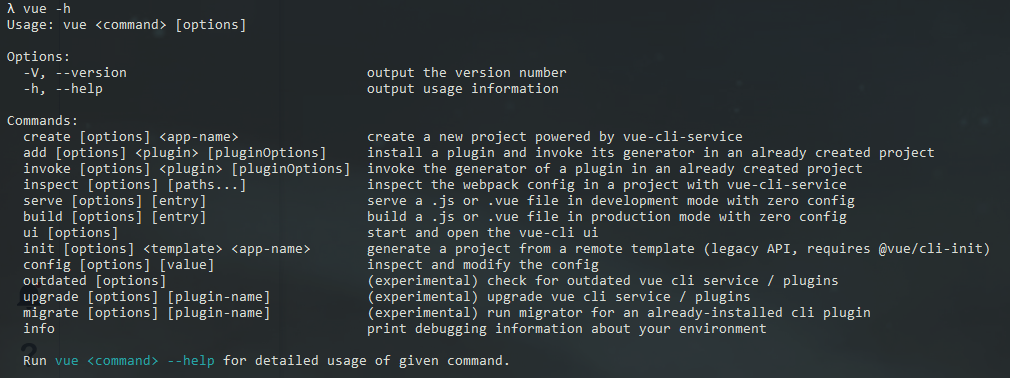
Task: Click the 'info' command text
Action: tap(39, 329)
